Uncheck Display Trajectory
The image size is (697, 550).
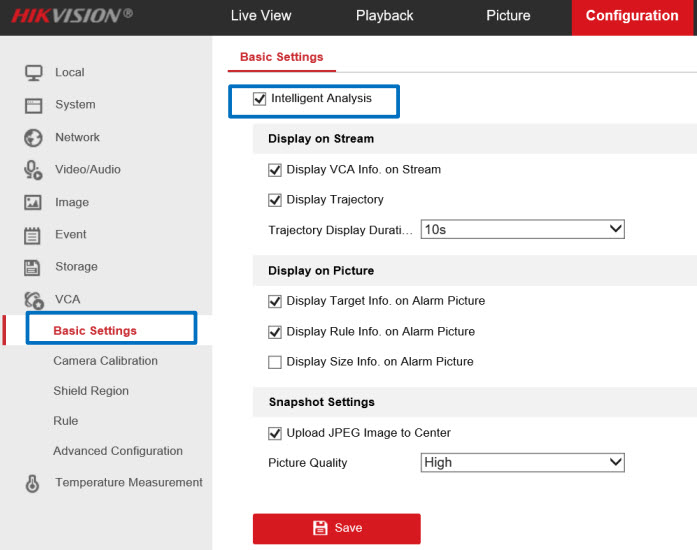pos(275,200)
